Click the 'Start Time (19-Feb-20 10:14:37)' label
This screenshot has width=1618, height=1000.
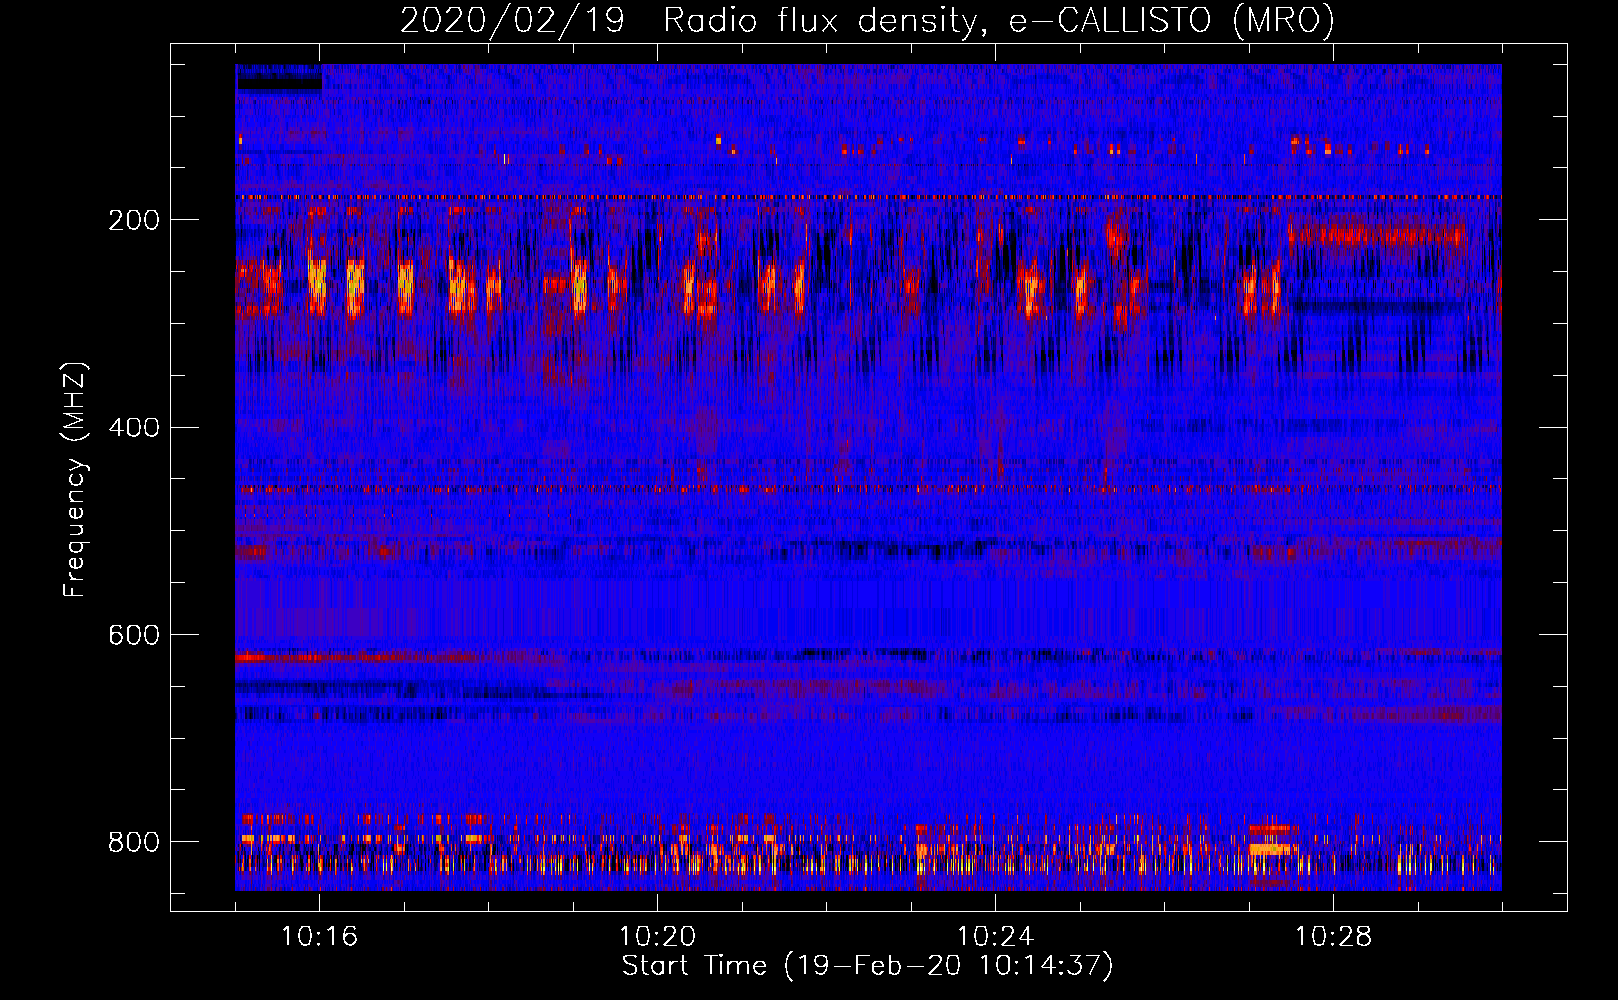867,966
